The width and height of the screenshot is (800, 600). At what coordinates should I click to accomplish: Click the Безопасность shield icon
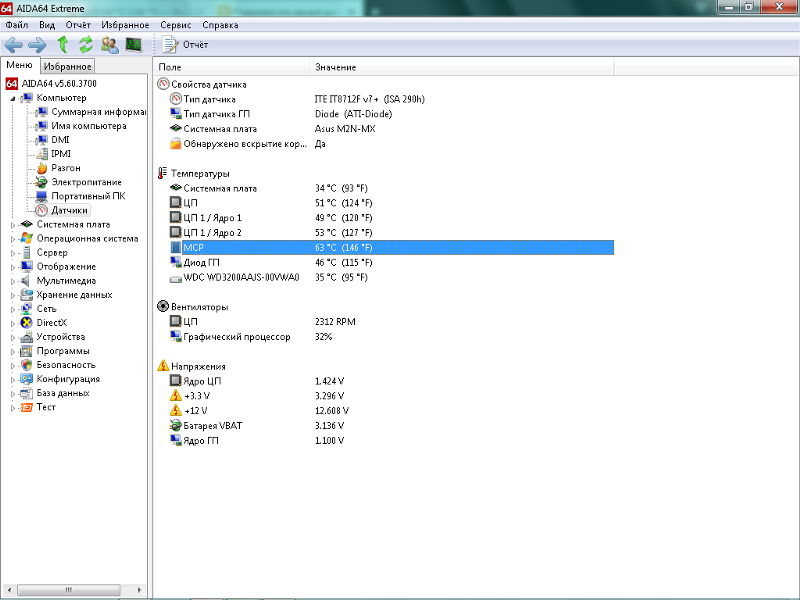pos(27,365)
